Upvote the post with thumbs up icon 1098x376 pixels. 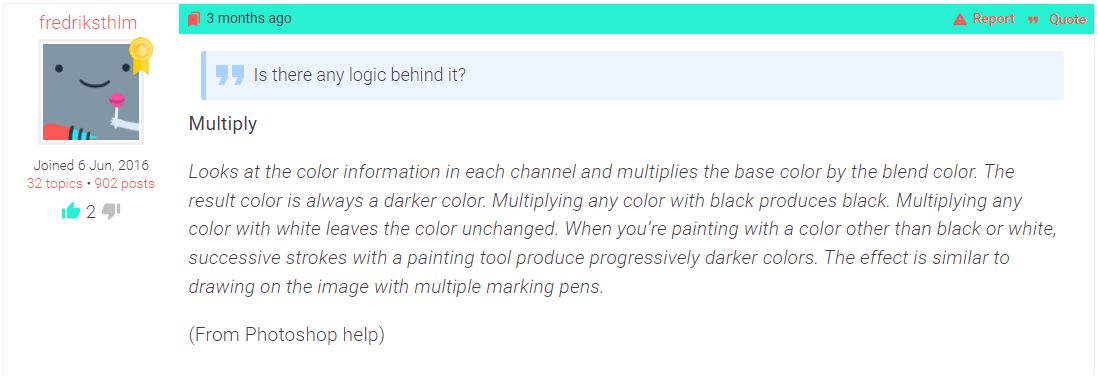pyautogui.click(x=71, y=211)
